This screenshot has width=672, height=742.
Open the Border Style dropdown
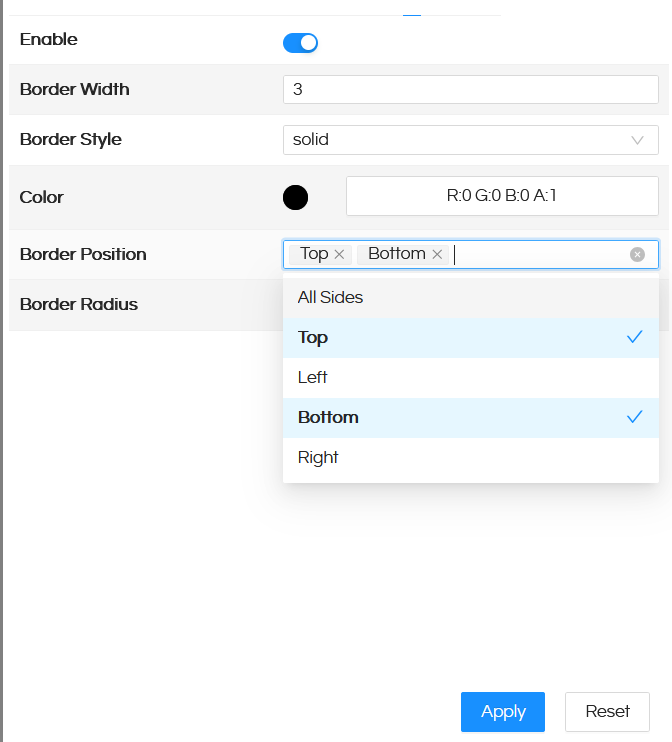click(470, 140)
